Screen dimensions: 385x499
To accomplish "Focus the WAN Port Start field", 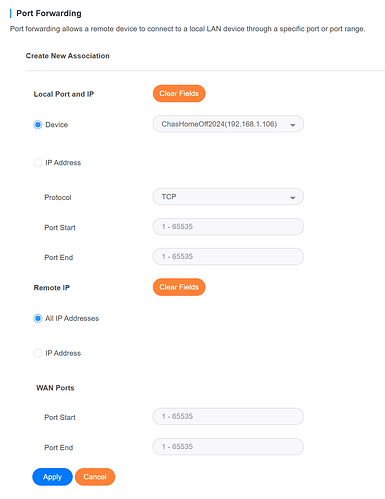I will (228, 416).
